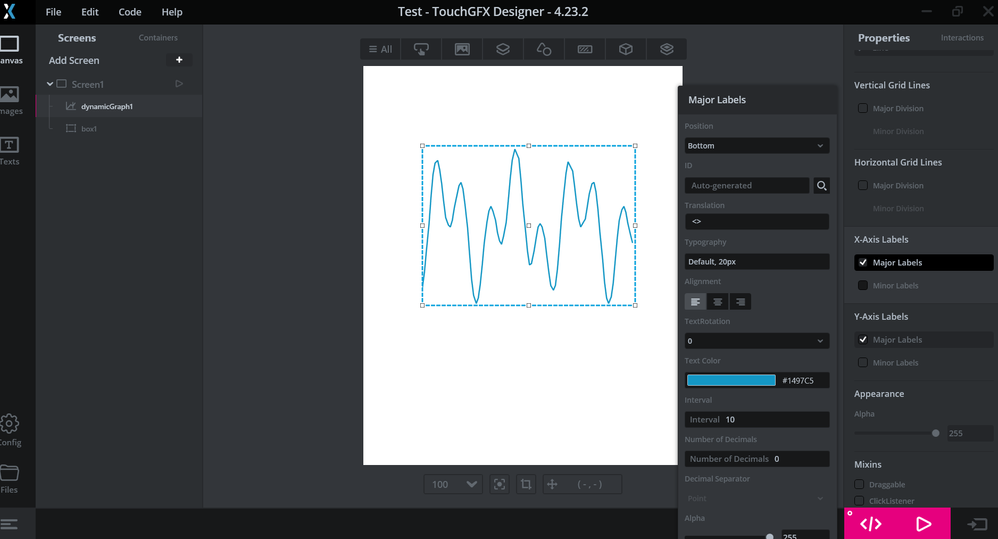Click the ID Auto-generated input field
This screenshot has width=998, height=539.
[747, 185]
